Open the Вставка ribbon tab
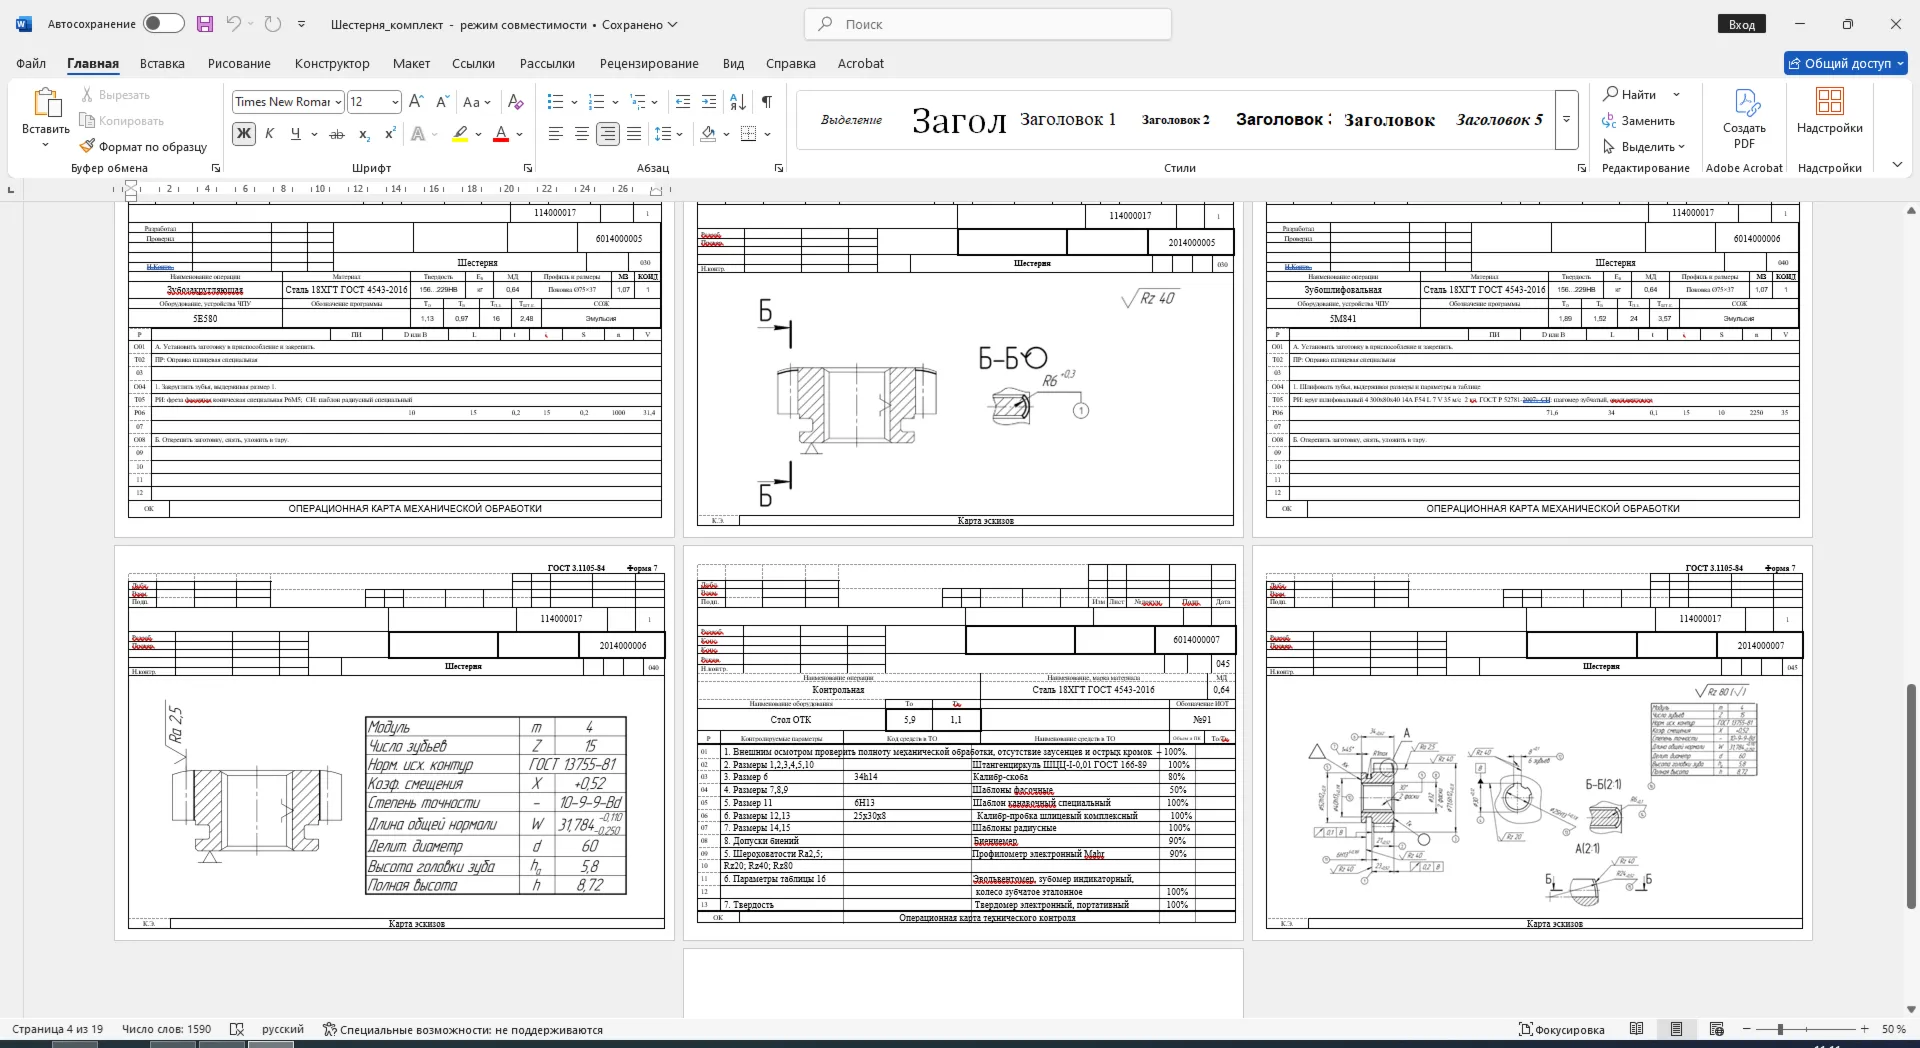 click(162, 63)
